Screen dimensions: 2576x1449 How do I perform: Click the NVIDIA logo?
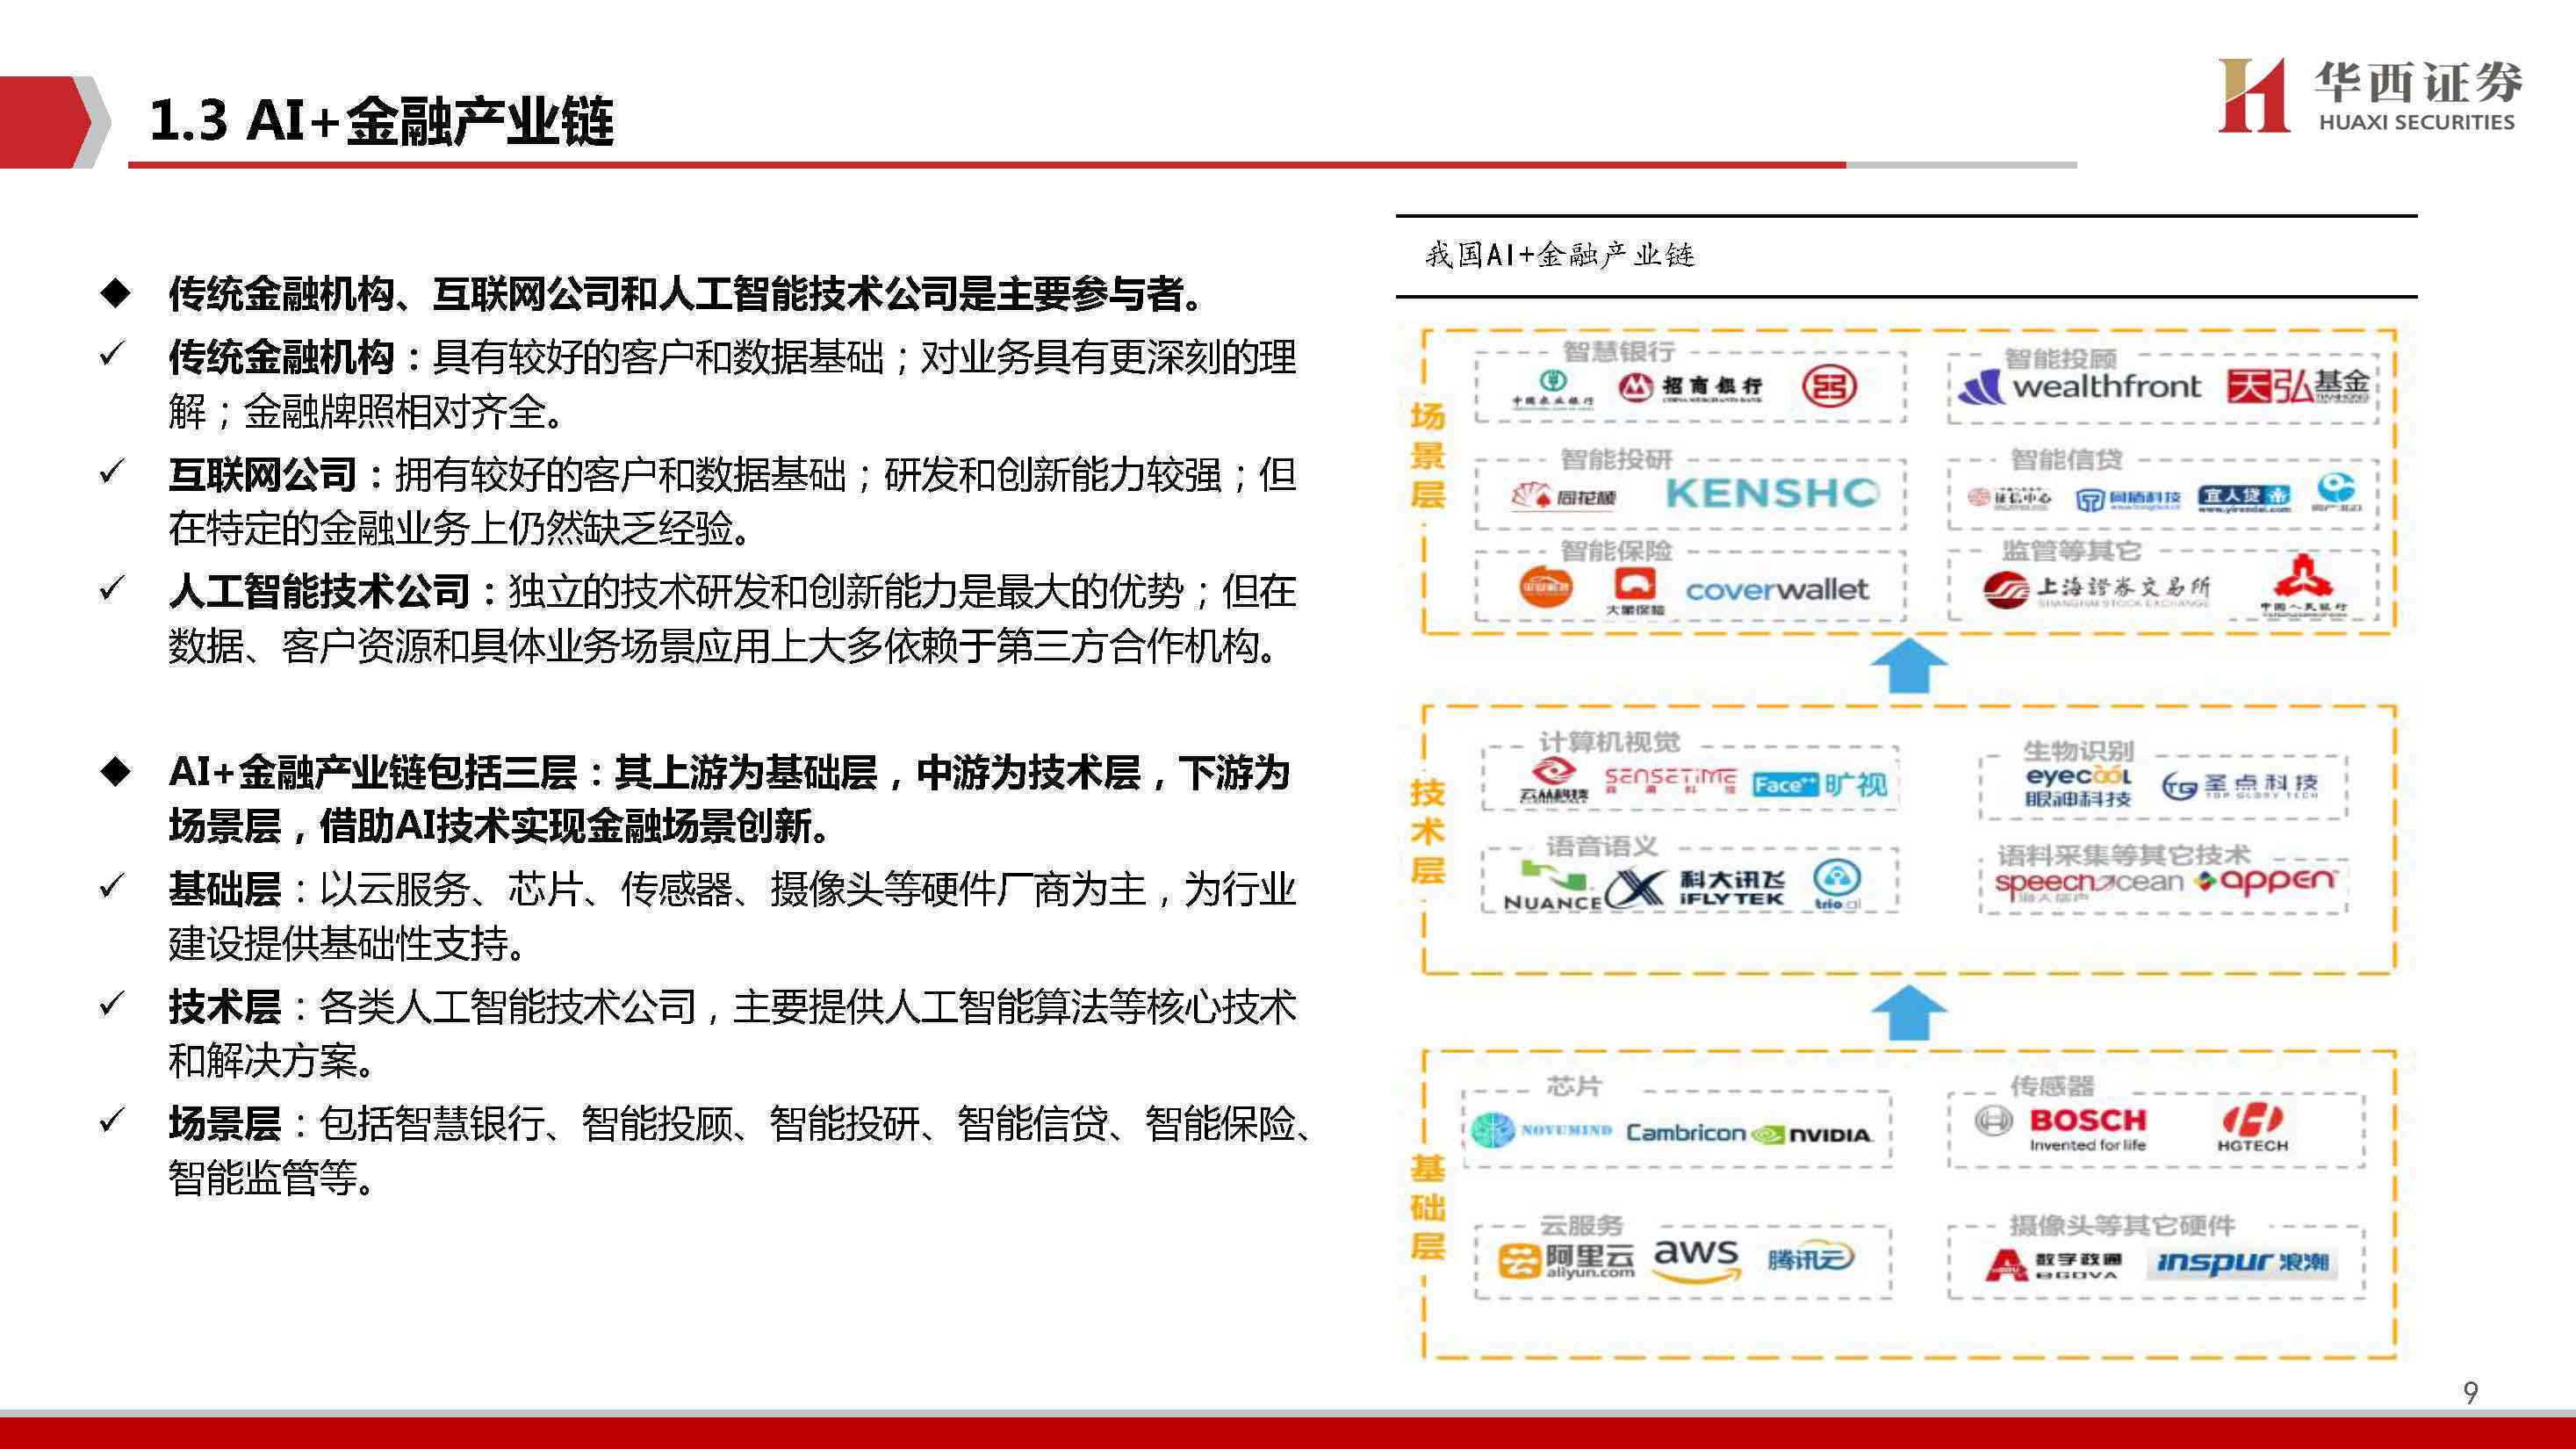pos(1811,1135)
